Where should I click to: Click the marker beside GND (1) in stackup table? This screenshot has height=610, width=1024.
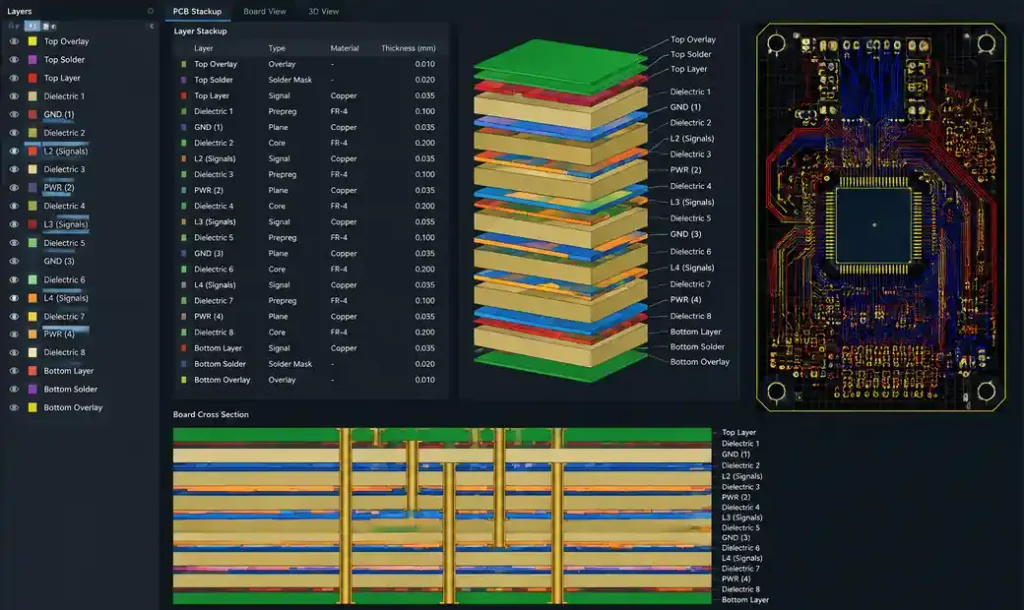point(184,127)
